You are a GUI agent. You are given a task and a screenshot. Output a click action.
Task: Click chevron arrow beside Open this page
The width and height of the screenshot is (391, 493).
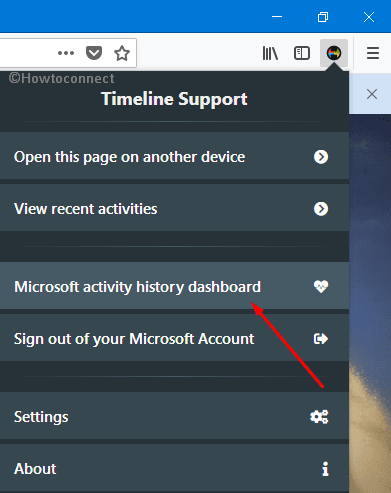pyautogui.click(x=321, y=157)
